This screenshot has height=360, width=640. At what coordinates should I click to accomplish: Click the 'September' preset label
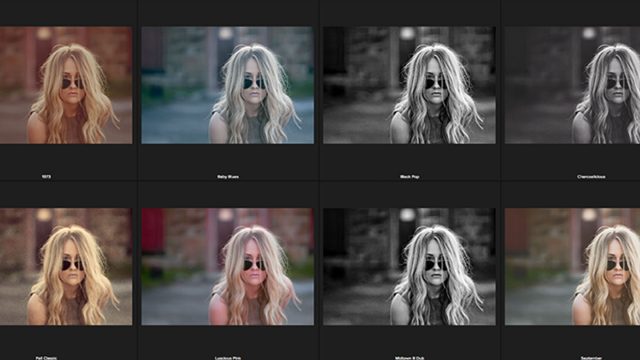pyautogui.click(x=591, y=358)
